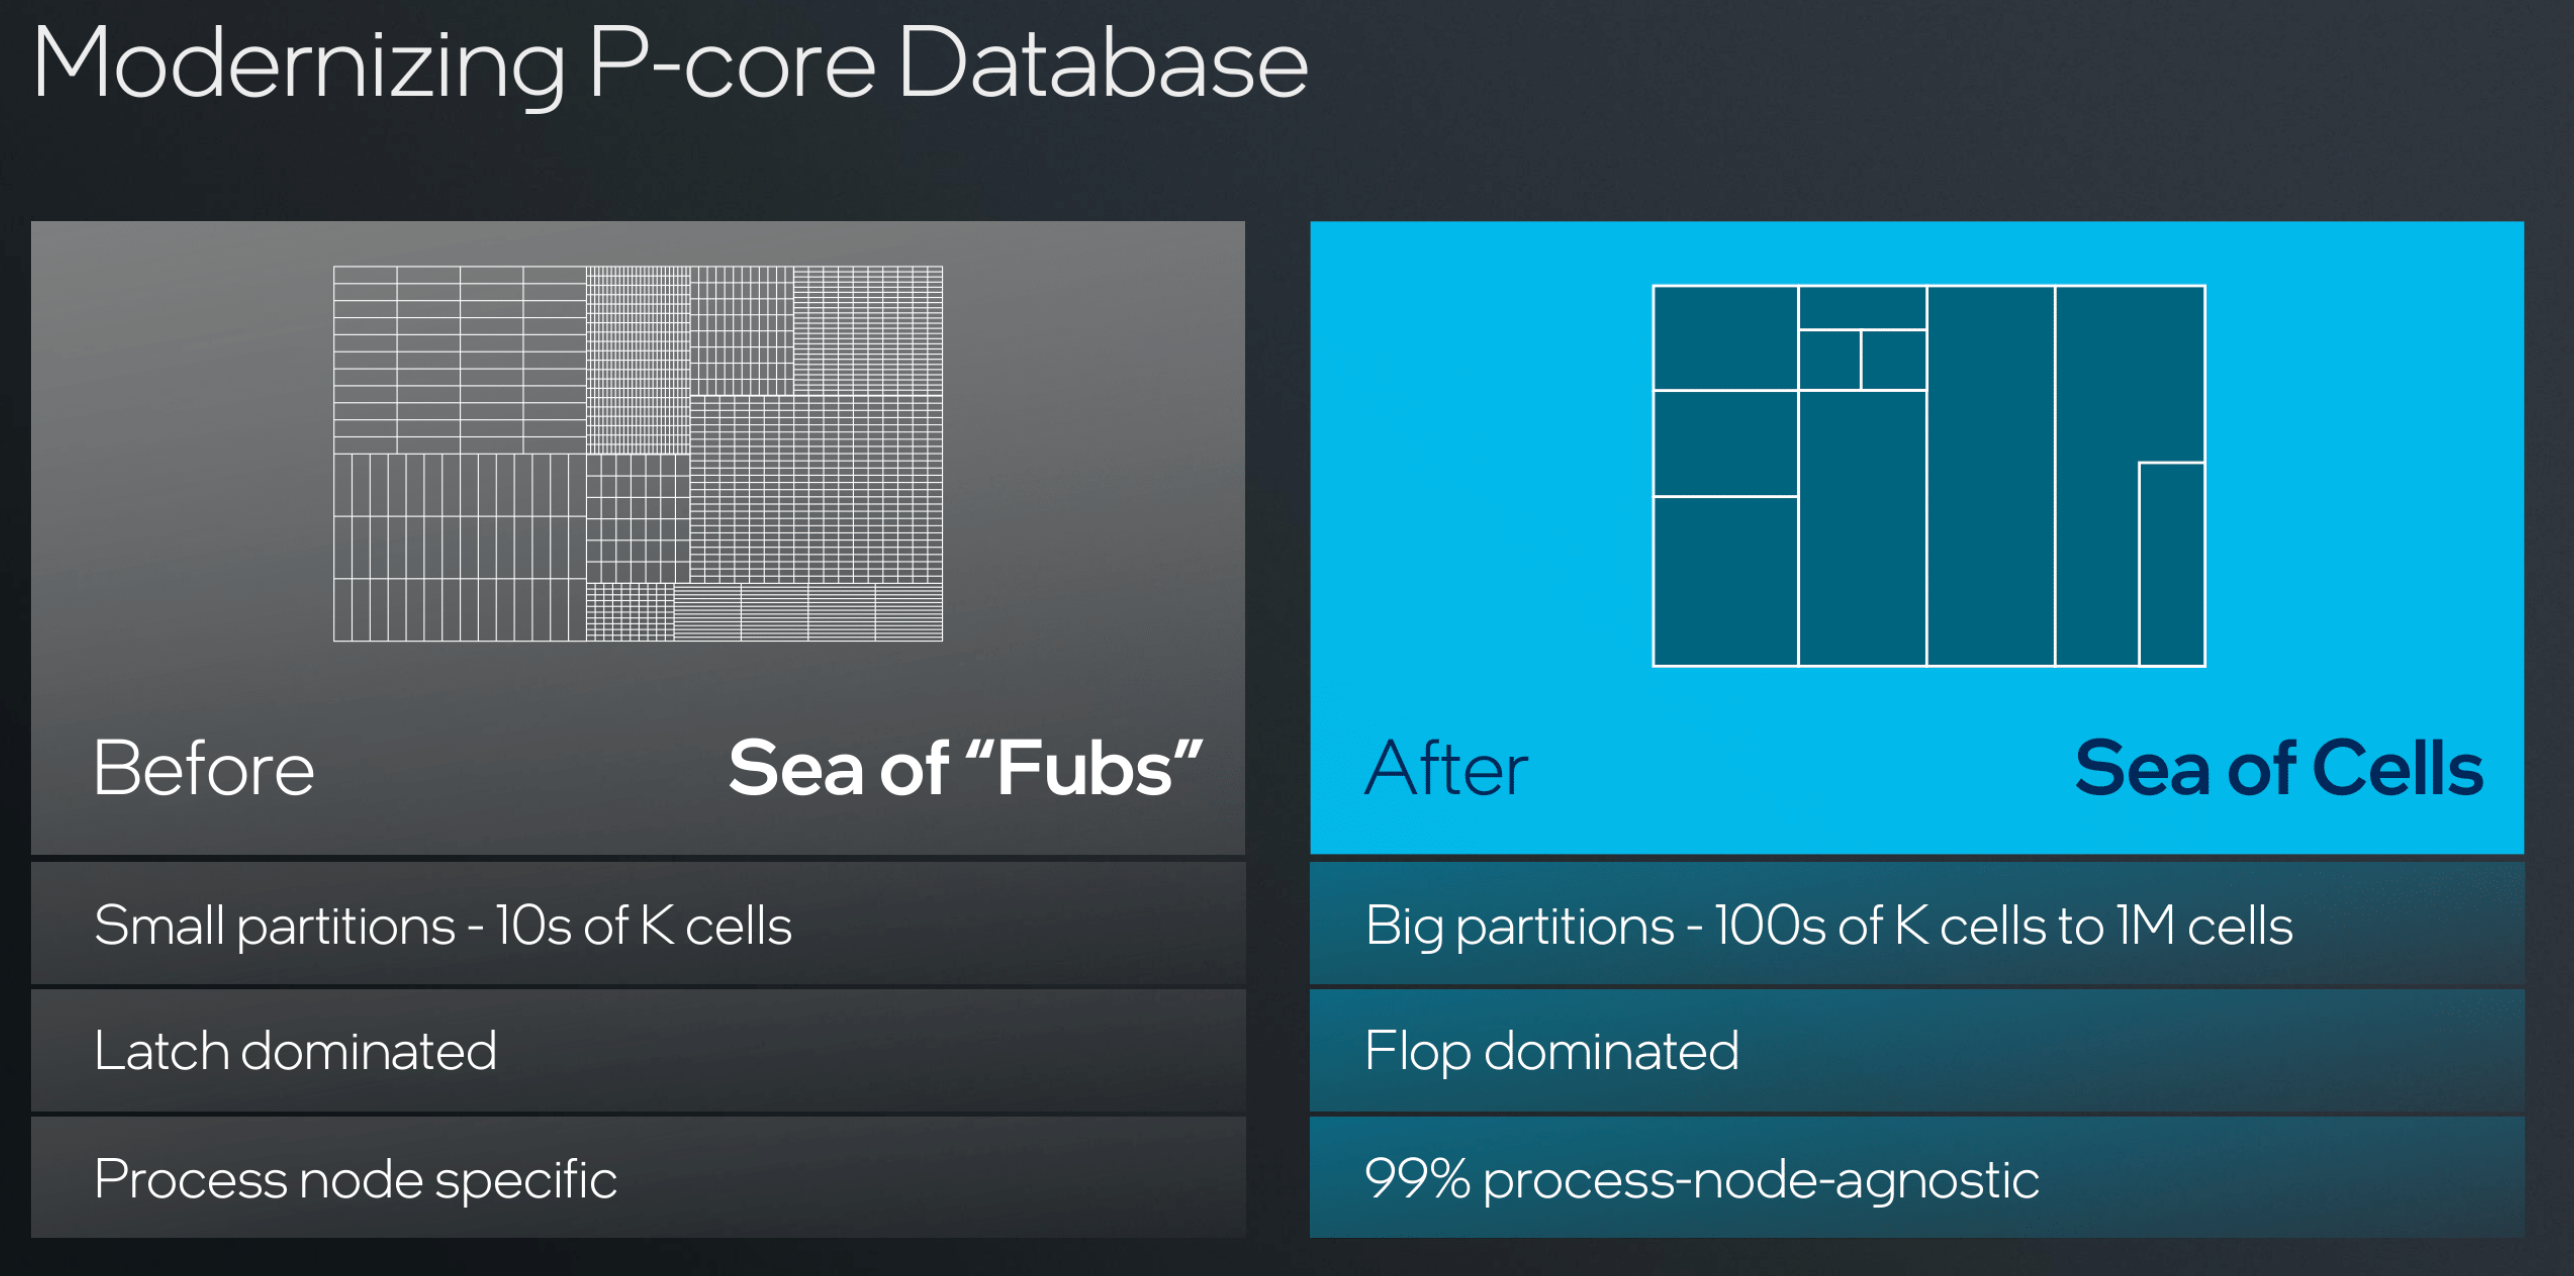
Task: Click the 'Sea of "Fubs"' heading
Action: [965, 768]
